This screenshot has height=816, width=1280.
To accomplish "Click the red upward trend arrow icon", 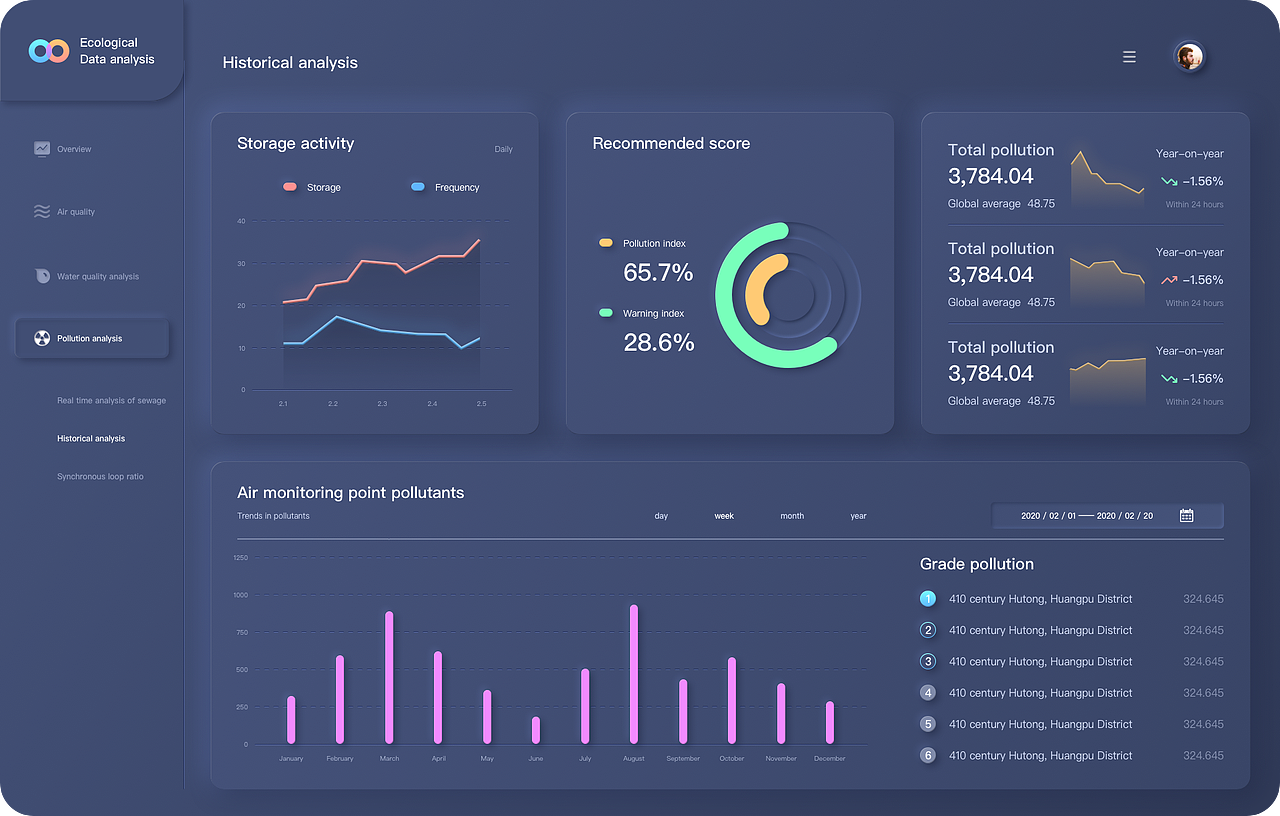I will [x=1169, y=280].
